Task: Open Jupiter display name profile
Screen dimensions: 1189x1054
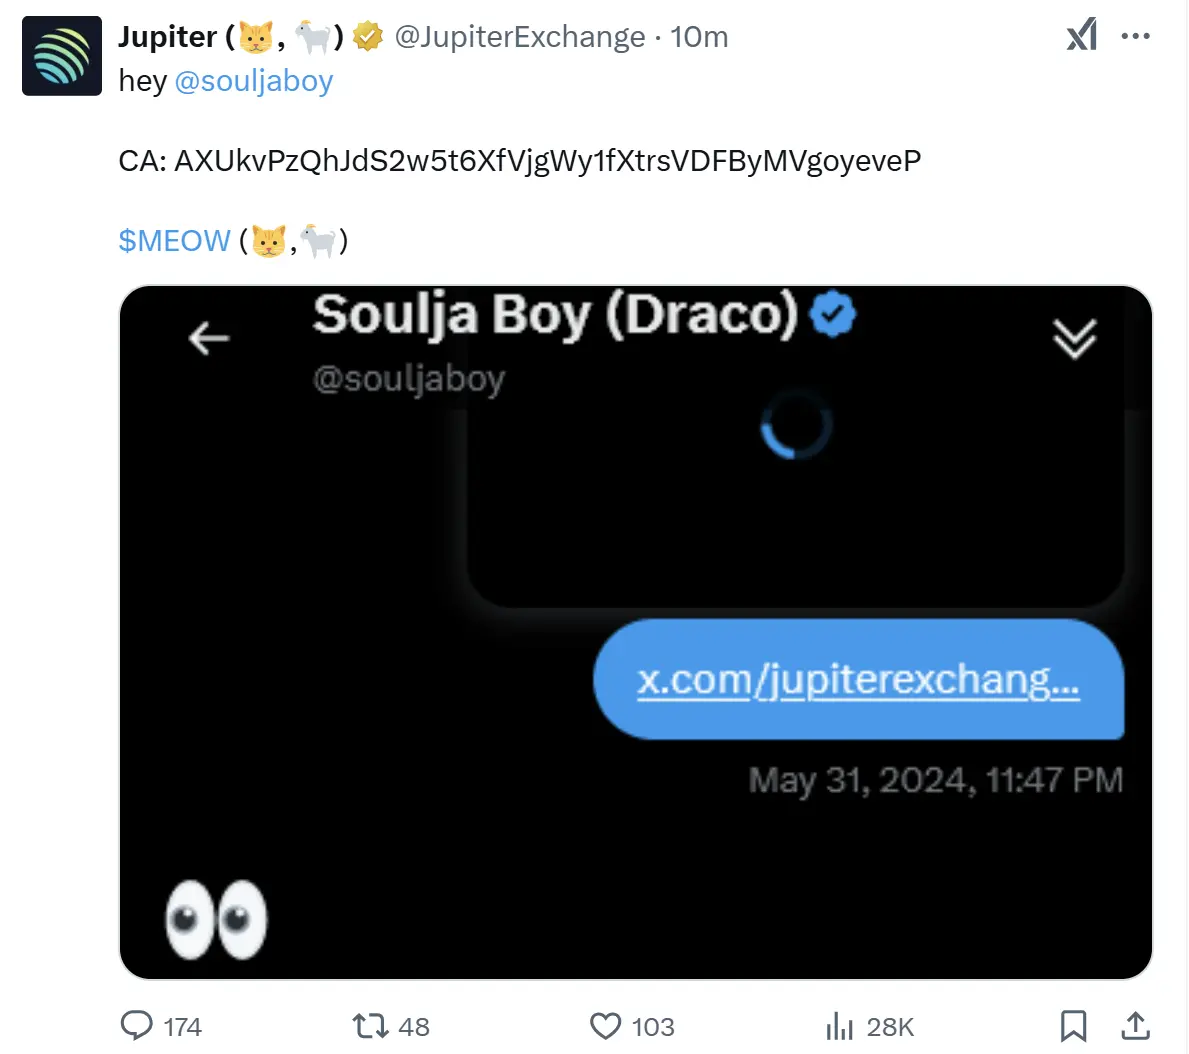Action: tap(167, 37)
